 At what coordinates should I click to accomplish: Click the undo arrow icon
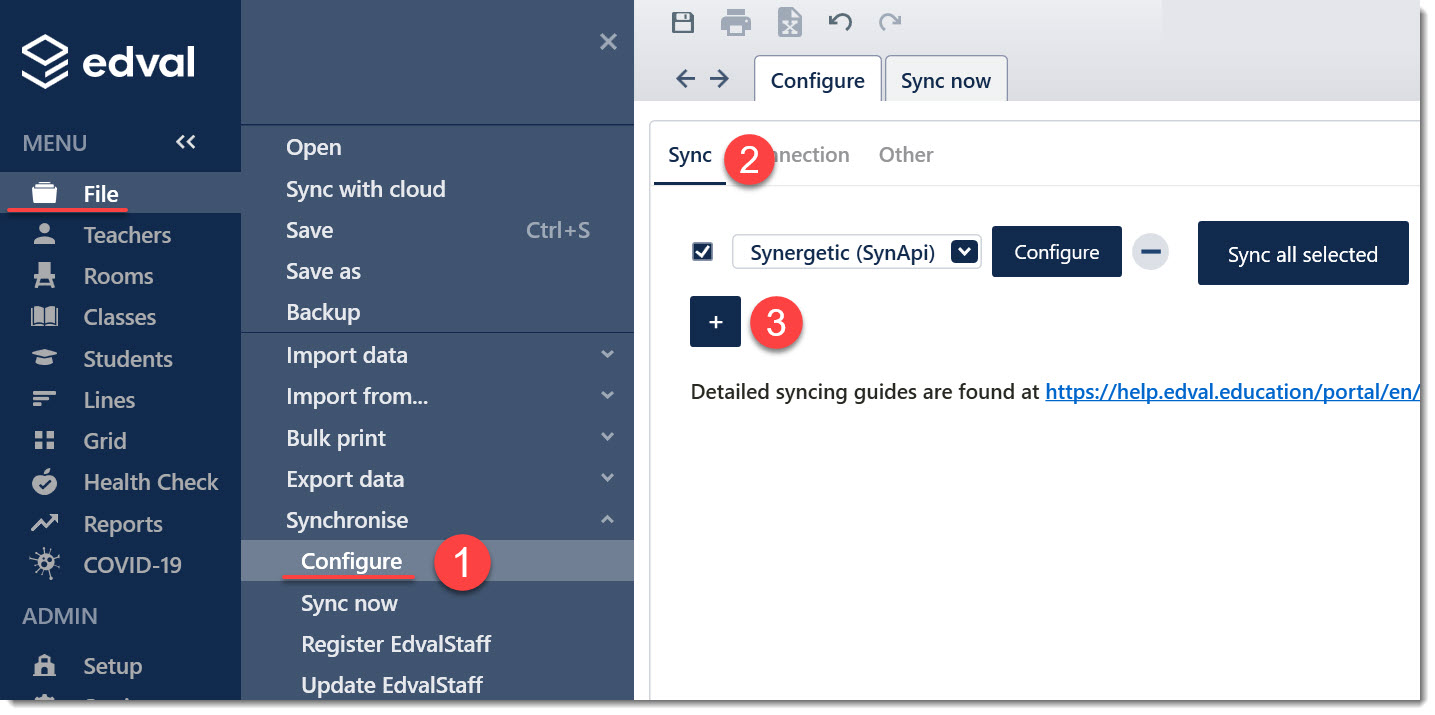840,21
